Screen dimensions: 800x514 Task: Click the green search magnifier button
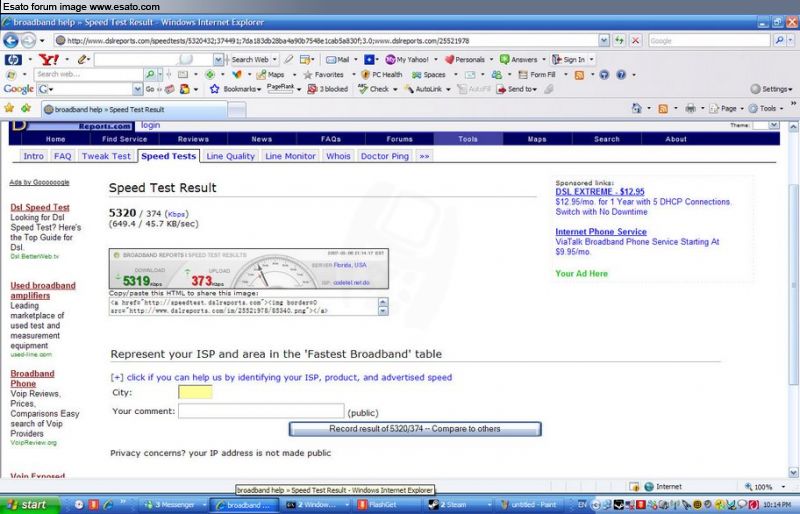click(150, 75)
